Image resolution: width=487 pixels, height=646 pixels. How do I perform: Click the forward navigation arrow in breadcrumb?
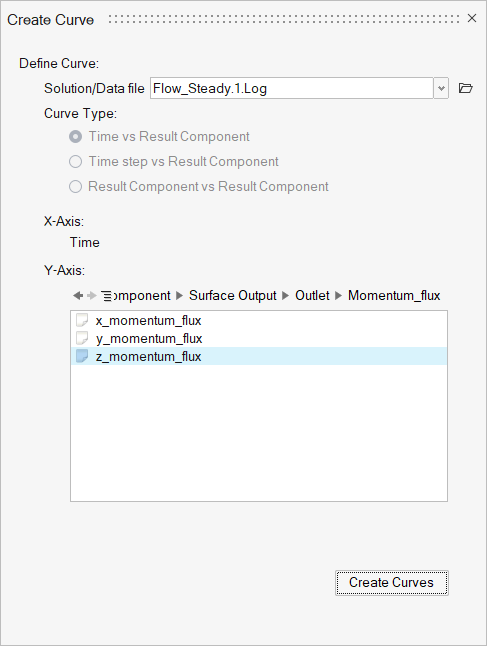click(x=92, y=295)
